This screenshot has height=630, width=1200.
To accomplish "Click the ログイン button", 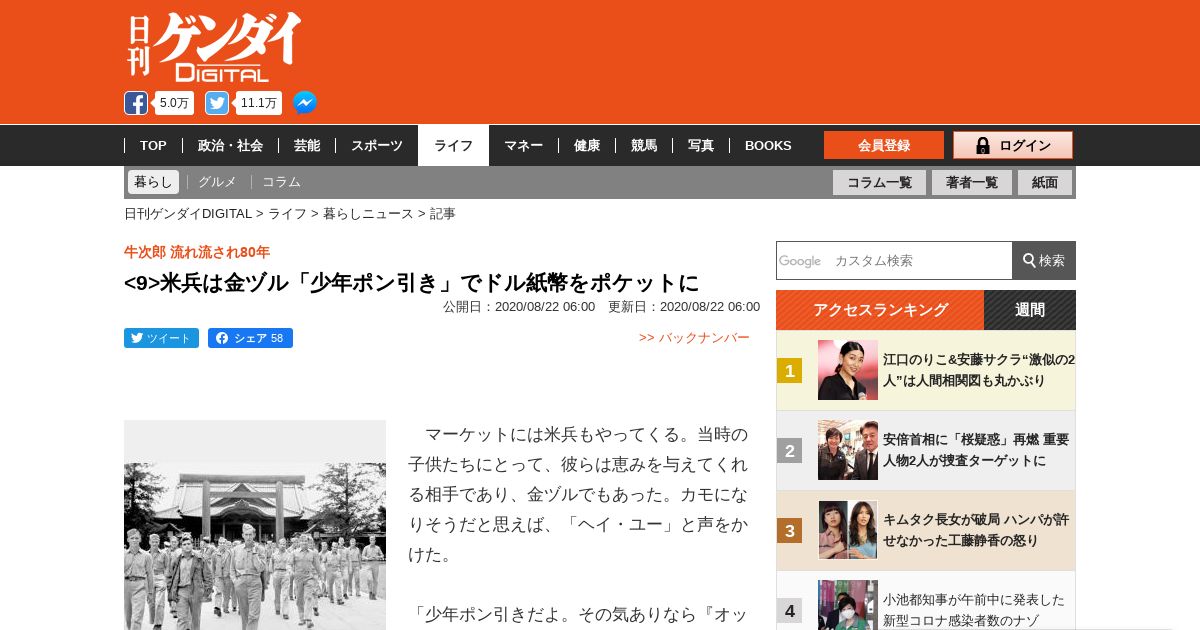I will pyautogui.click(x=1013, y=145).
